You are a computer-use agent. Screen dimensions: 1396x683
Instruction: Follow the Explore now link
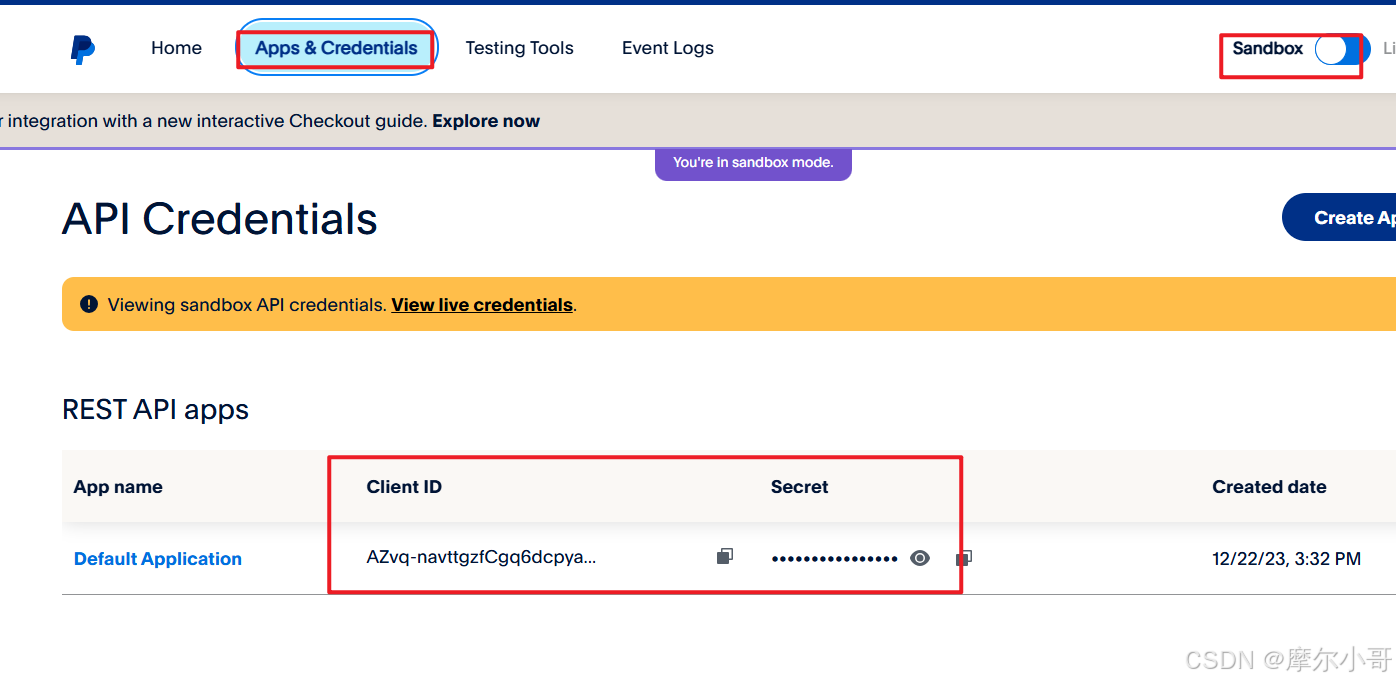[x=486, y=121]
